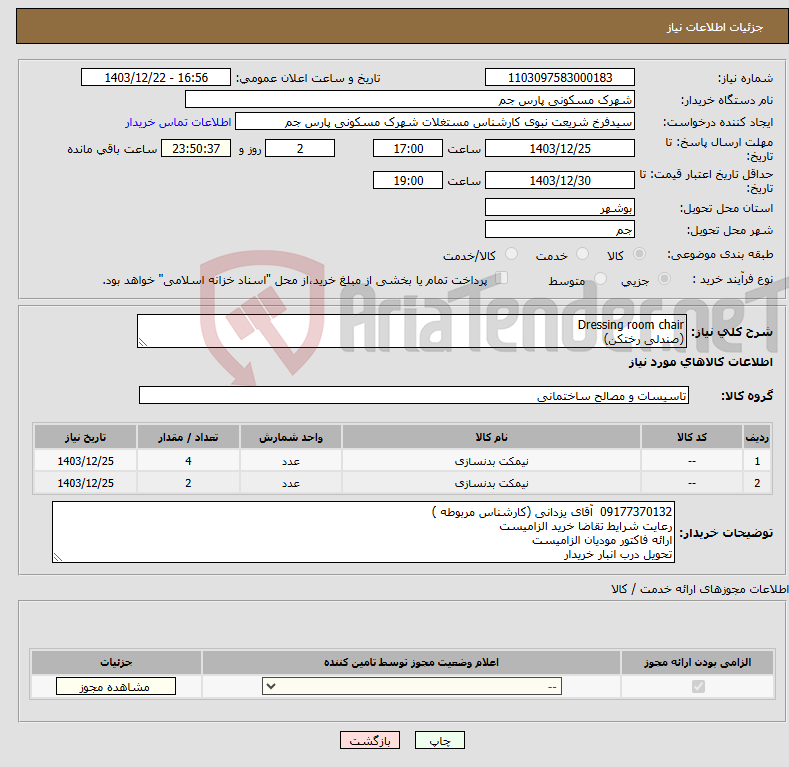The height and width of the screenshot is (767, 789).
Task: Click the اعلام وضعیت مجوز توسط تامین کننده header
Action: coord(411,662)
